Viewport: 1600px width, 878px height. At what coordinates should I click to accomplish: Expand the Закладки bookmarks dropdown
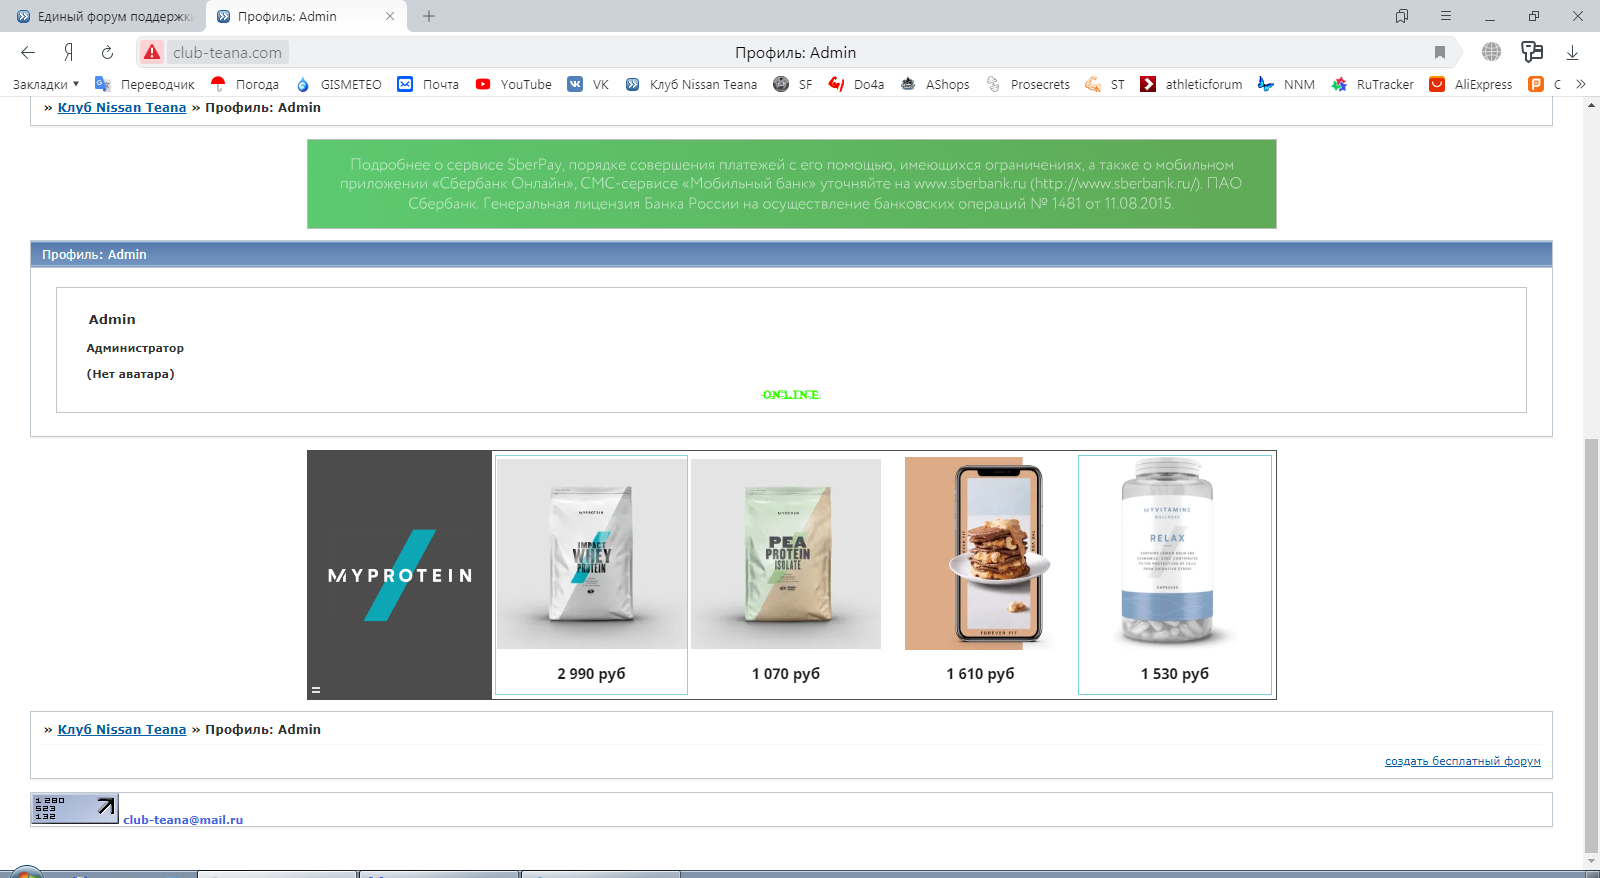pyautogui.click(x=46, y=84)
